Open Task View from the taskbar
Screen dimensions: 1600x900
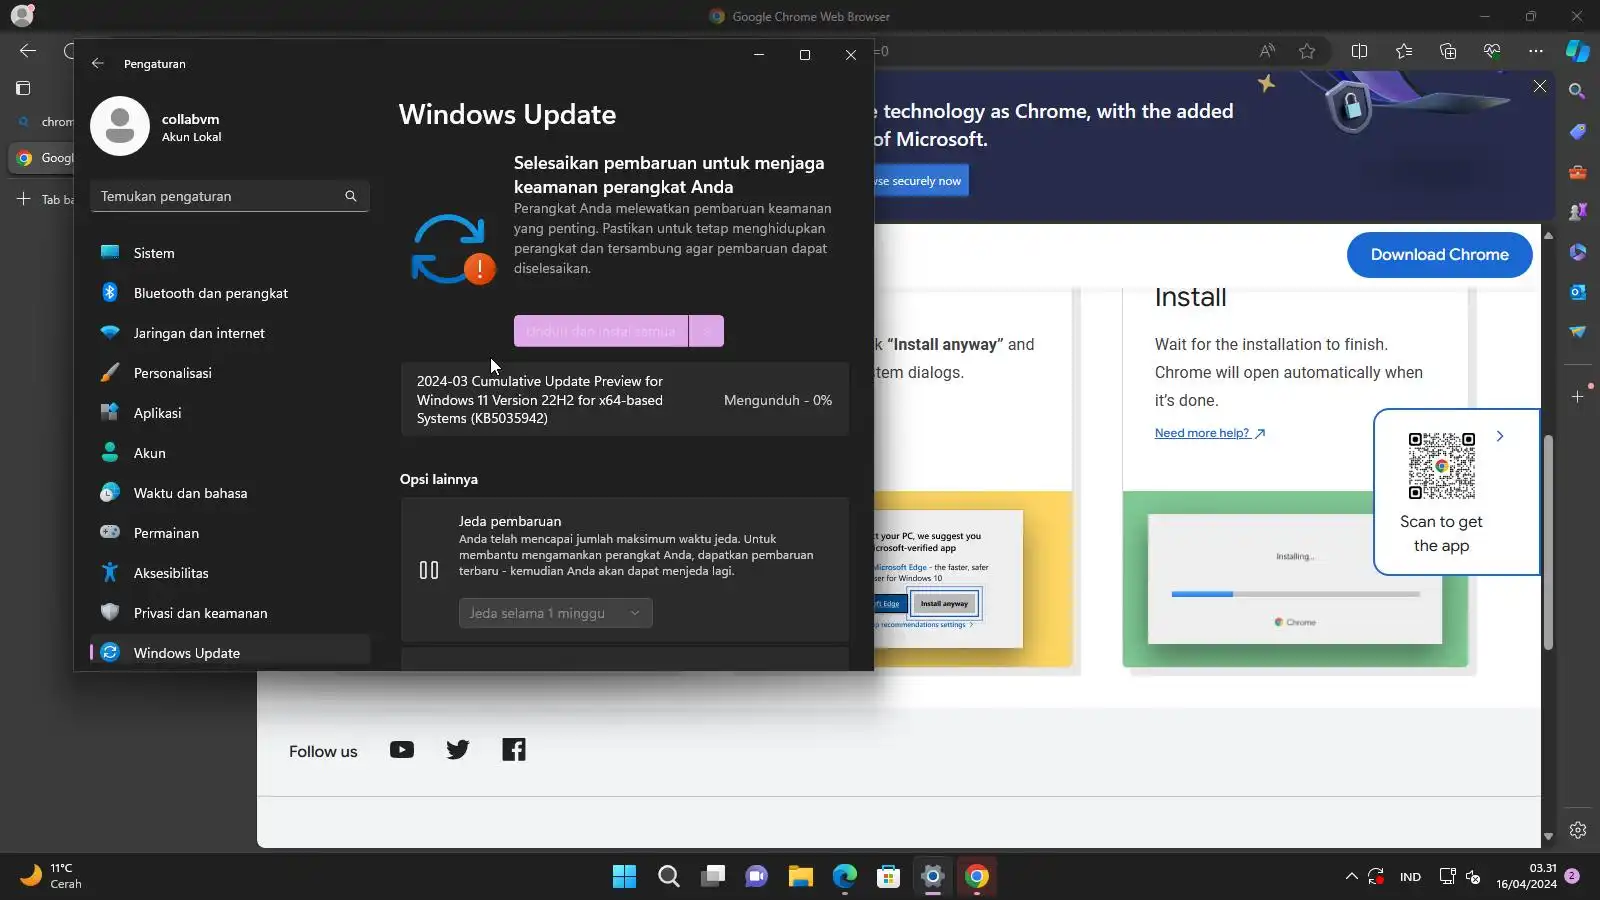tap(713, 877)
